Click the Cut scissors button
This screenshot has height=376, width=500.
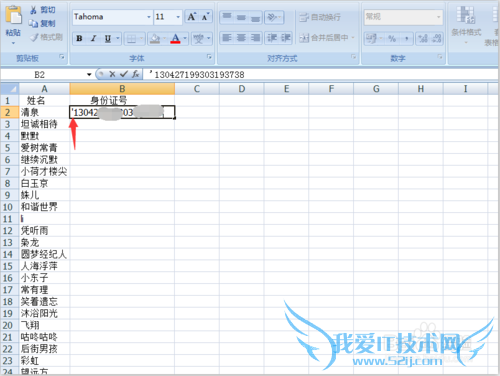click(42, 10)
